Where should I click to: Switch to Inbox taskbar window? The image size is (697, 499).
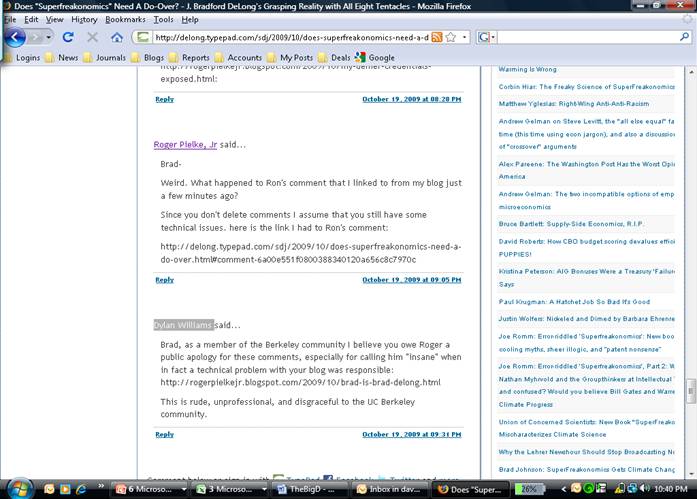click(392, 489)
